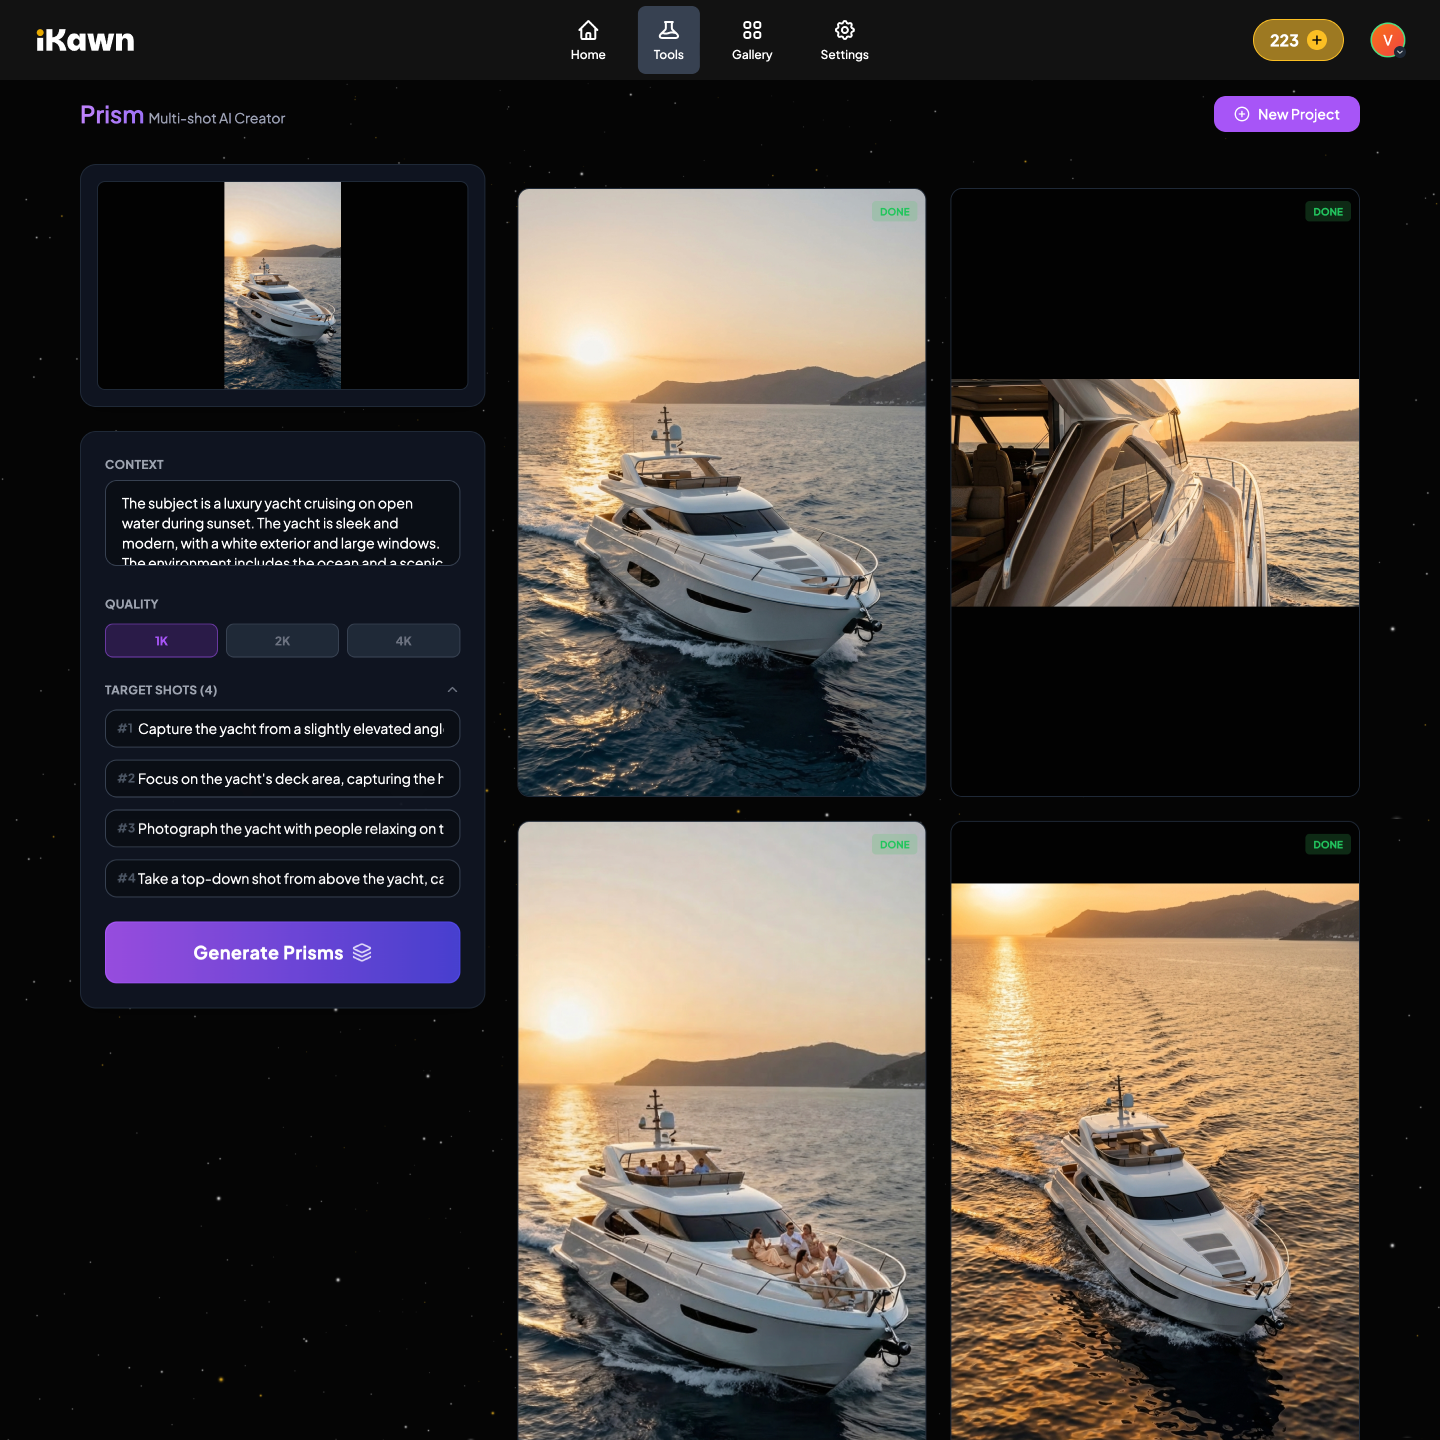Open the yacht deck close-up result image
The height and width of the screenshot is (1440, 1440).
[1154, 492]
